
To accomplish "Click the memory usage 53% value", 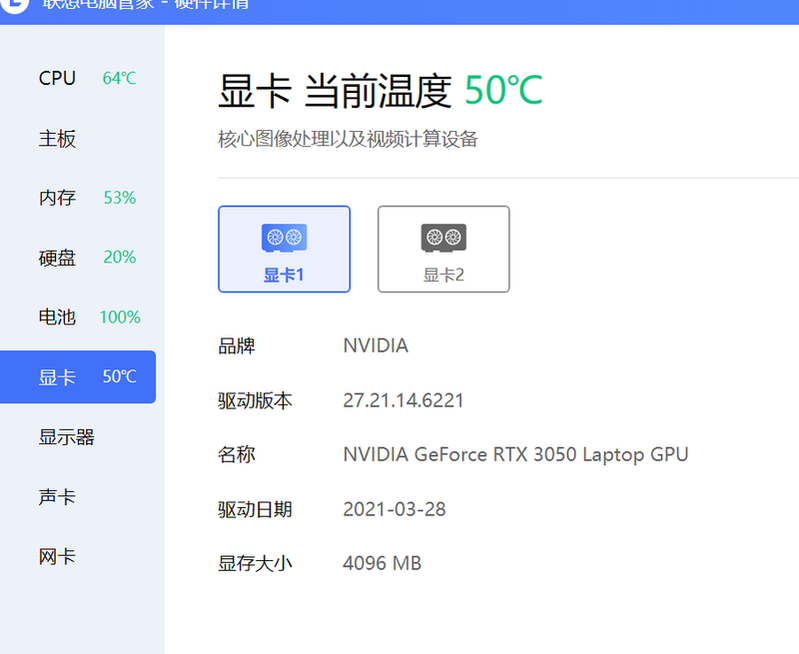I will tap(120, 198).
